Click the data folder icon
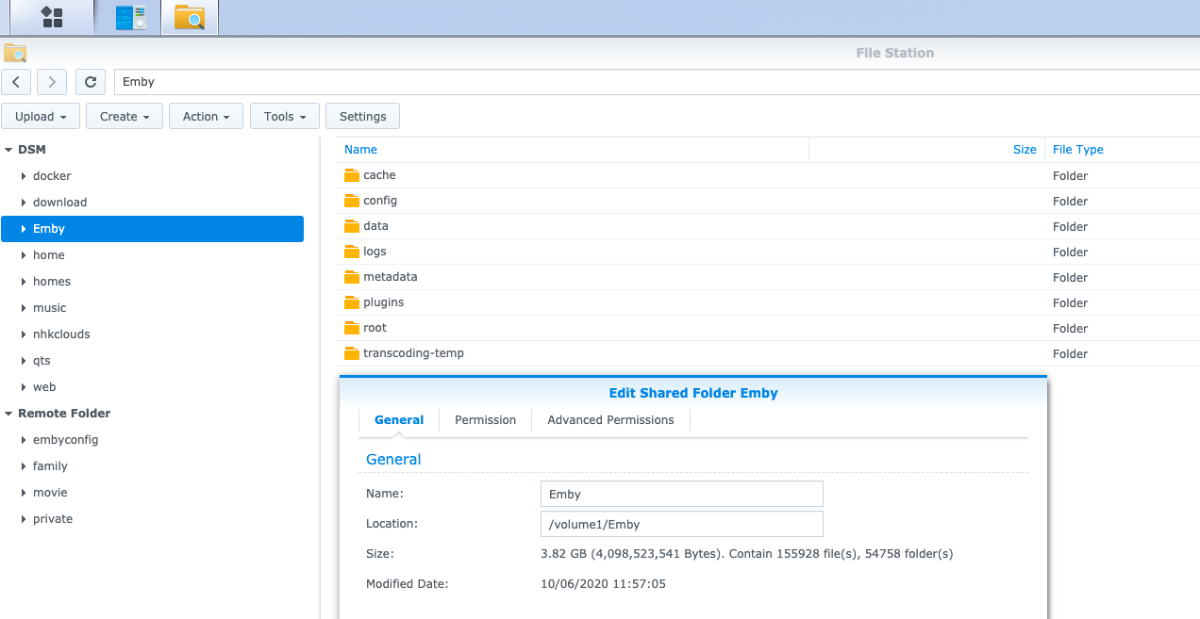The height and width of the screenshot is (619, 1200). pyautogui.click(x=351, y=226)
